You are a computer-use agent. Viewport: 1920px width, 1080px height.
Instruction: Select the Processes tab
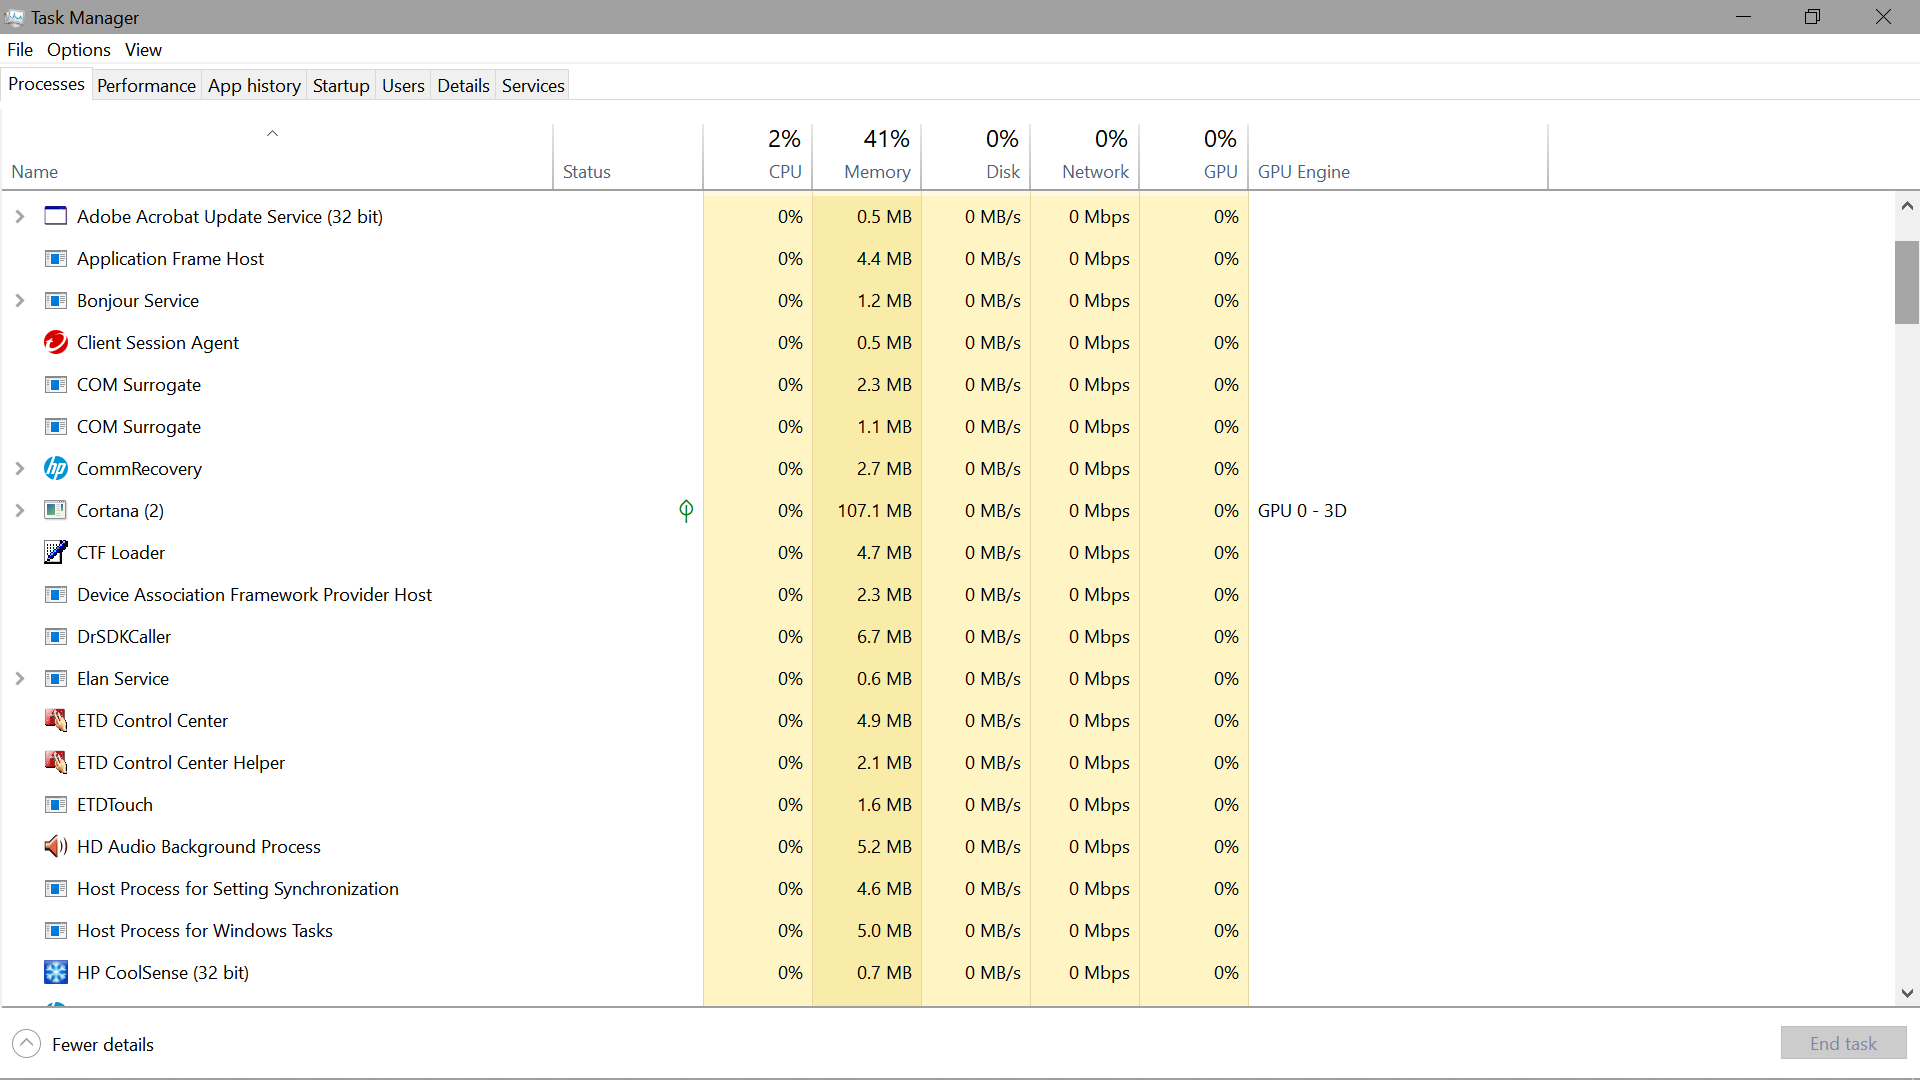[x=46, y=84]
